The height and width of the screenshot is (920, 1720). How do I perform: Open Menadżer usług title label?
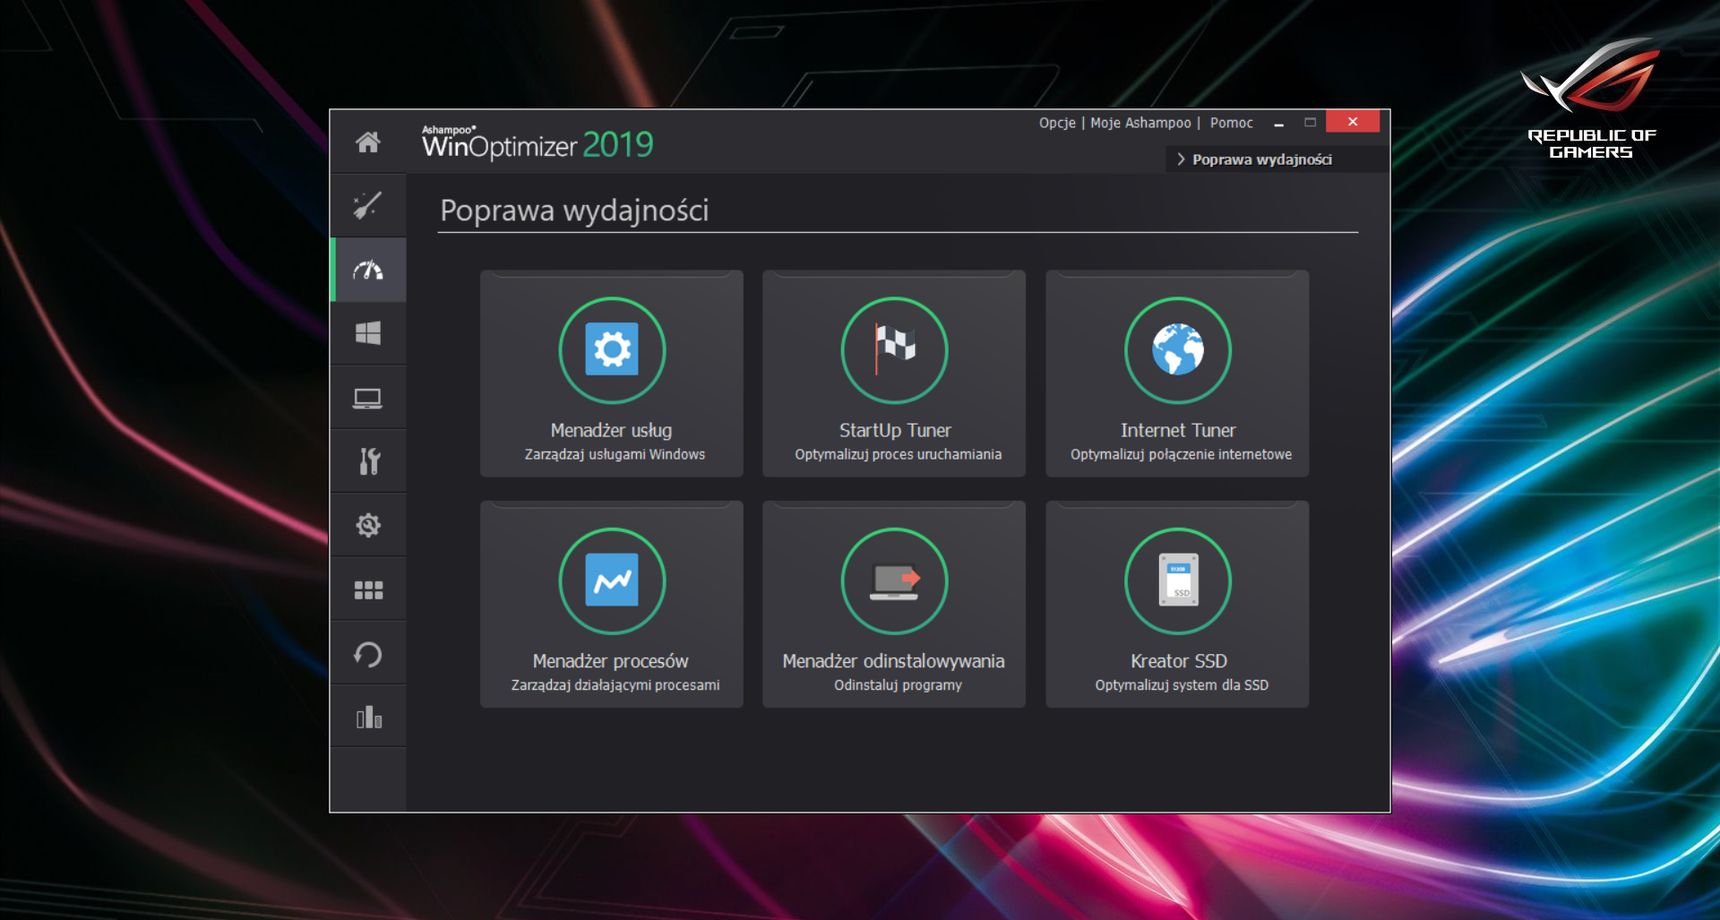(611, 430)
